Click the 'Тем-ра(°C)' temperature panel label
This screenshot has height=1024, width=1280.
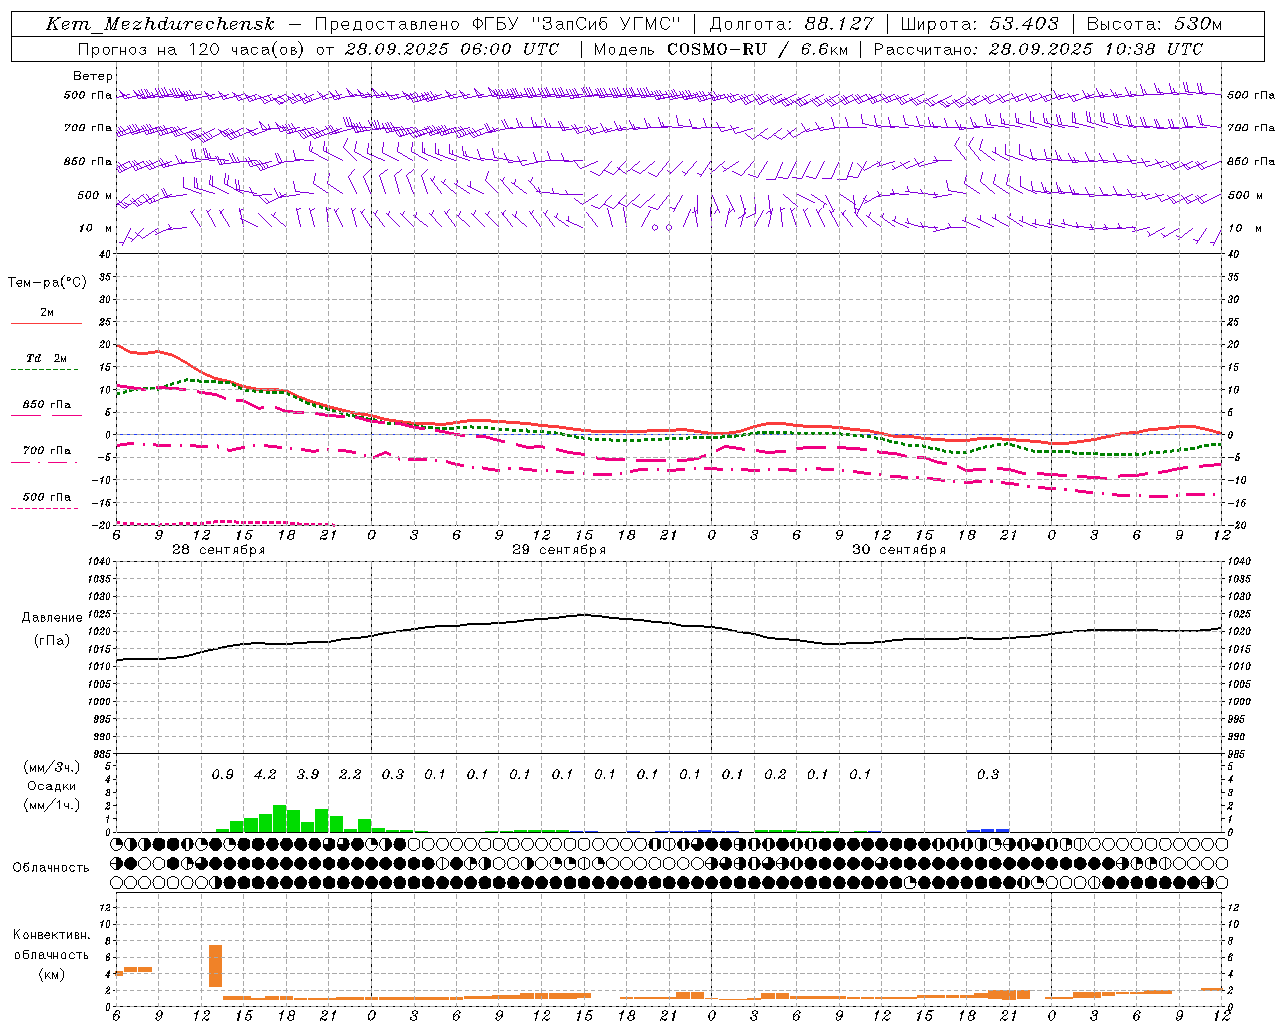47,283
